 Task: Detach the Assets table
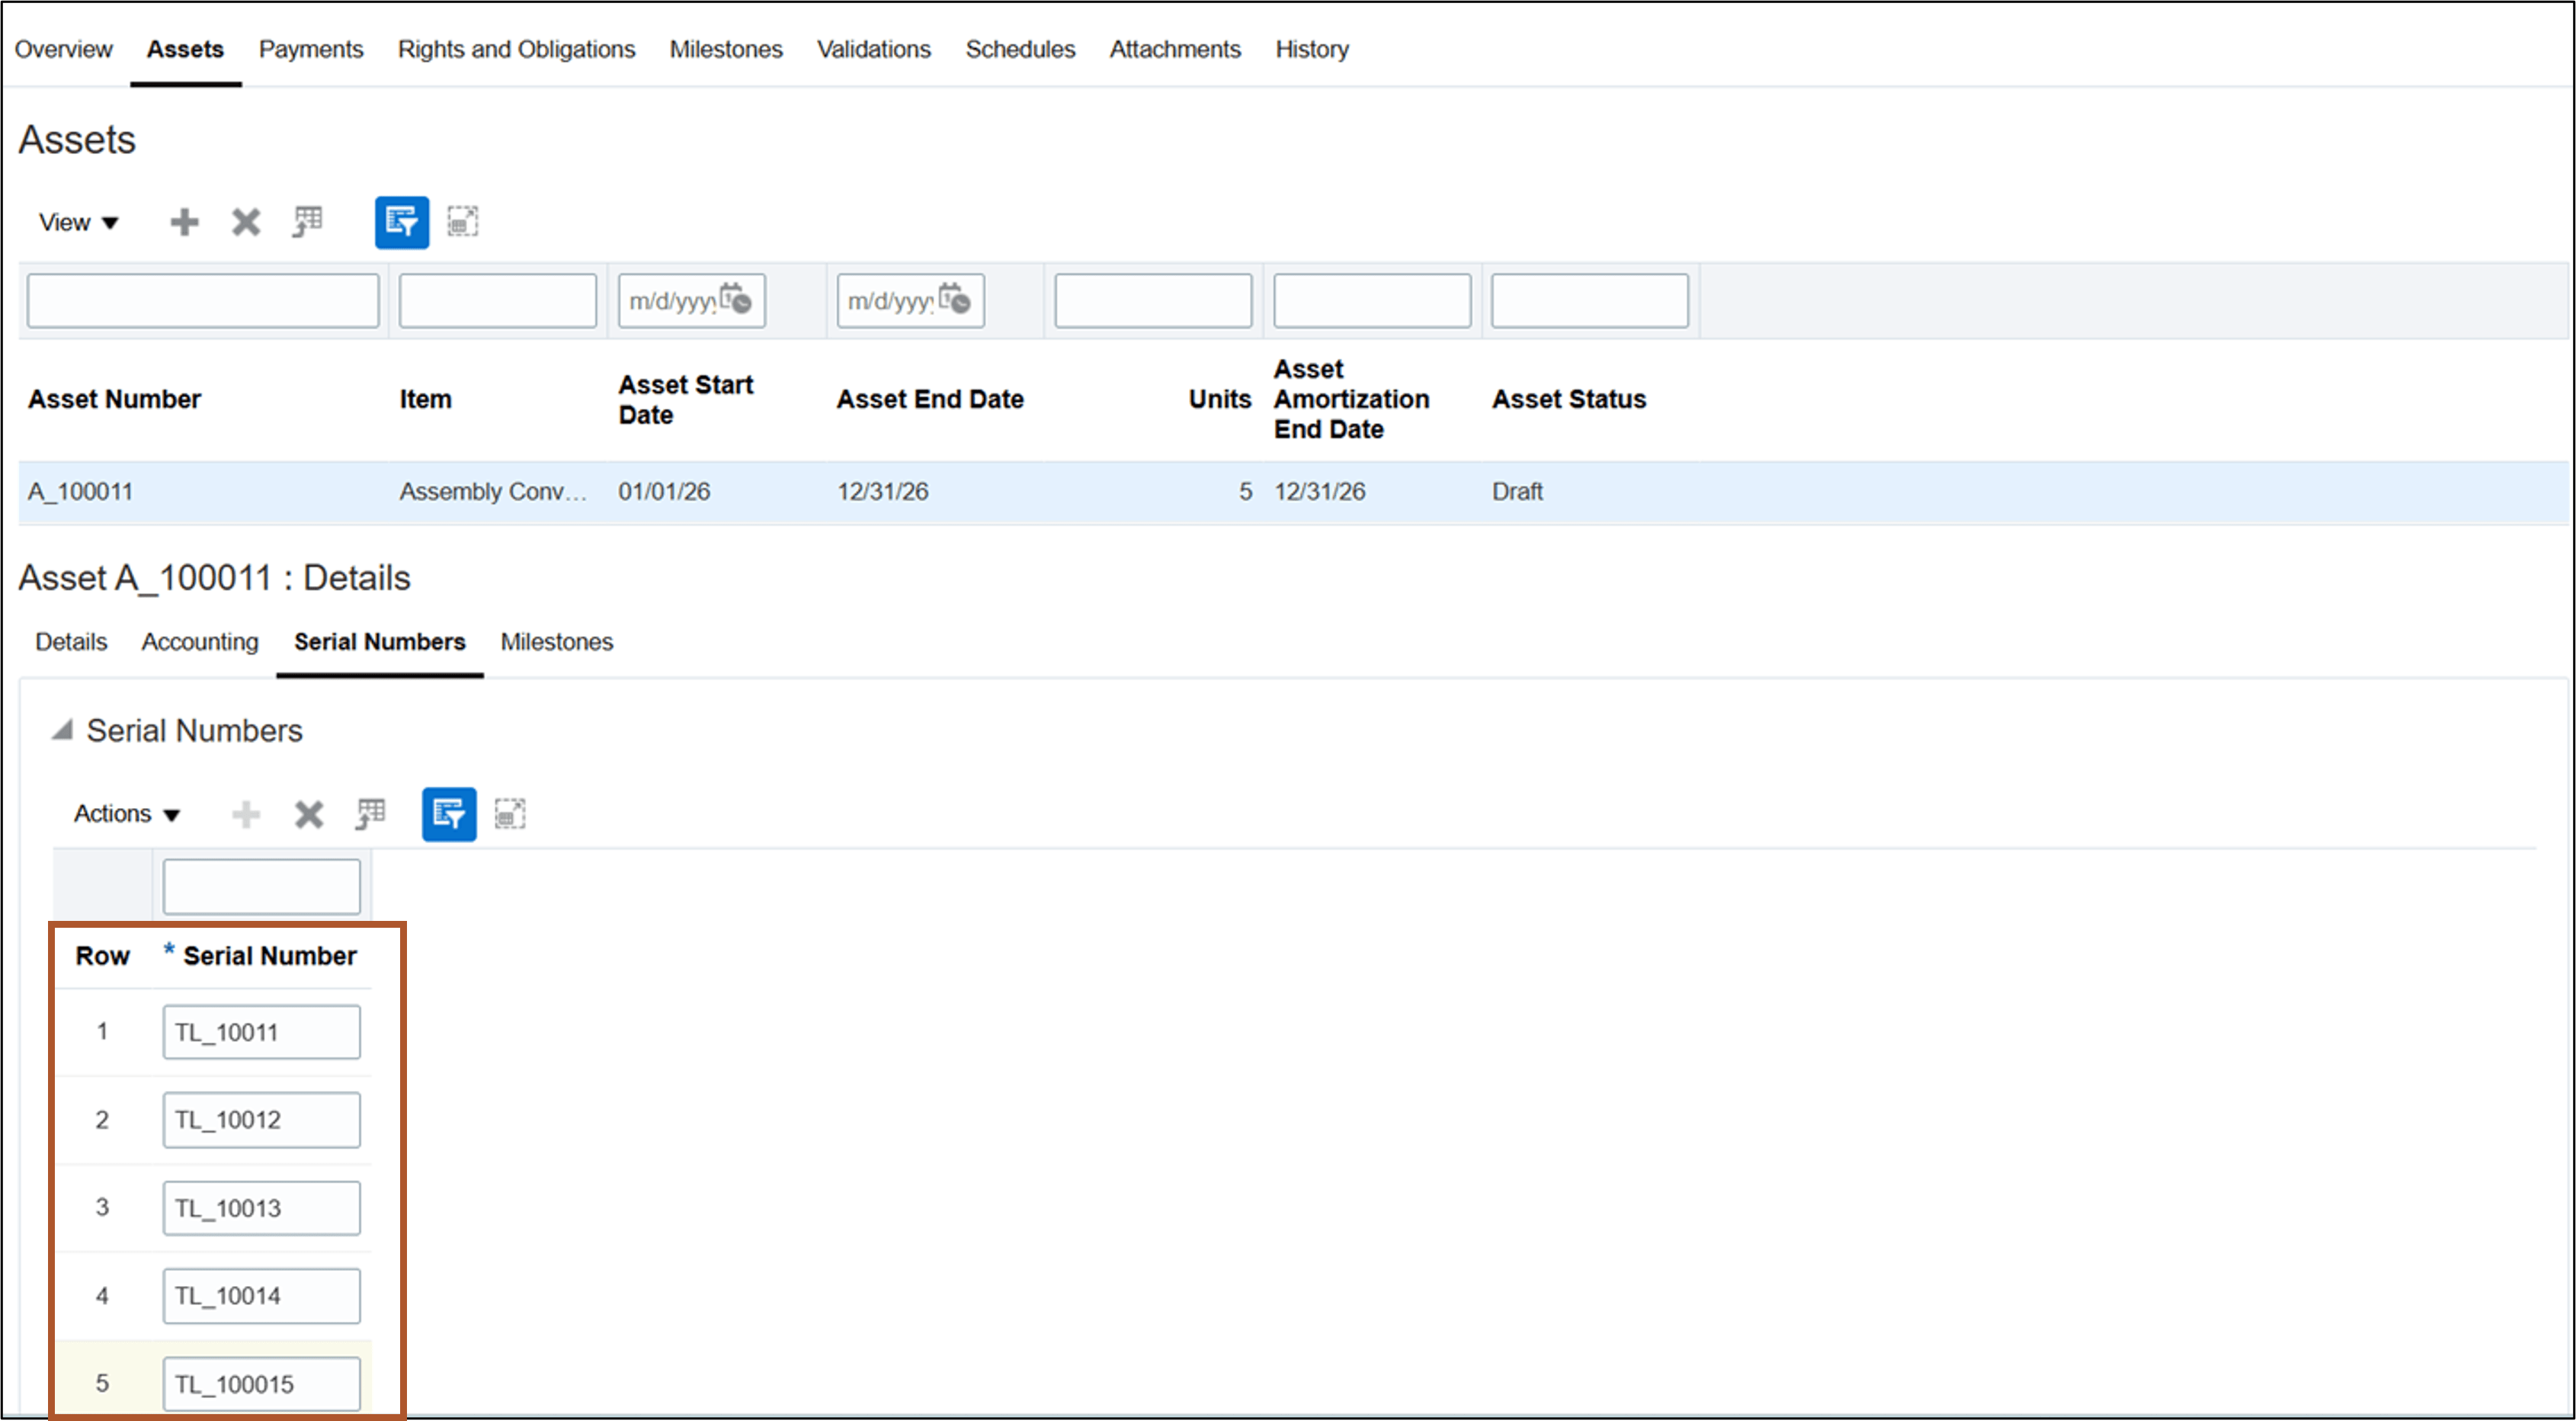click(x=462, y=222)
